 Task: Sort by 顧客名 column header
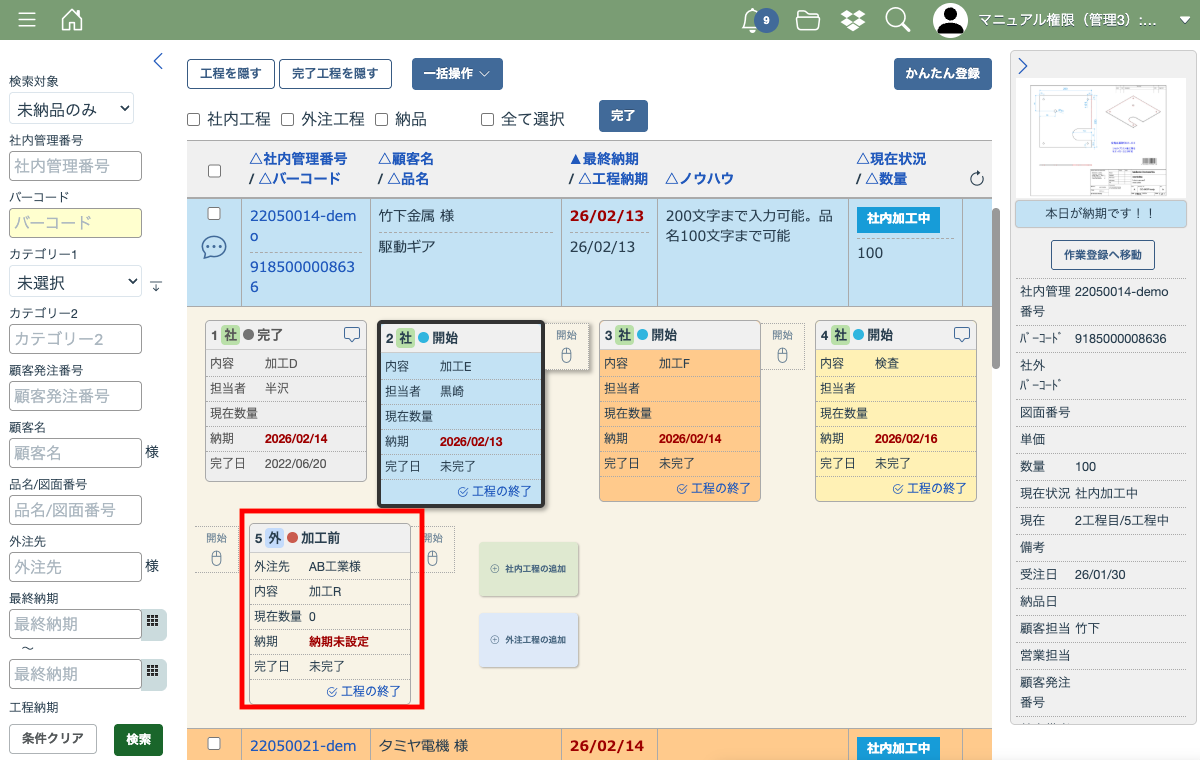406,159
